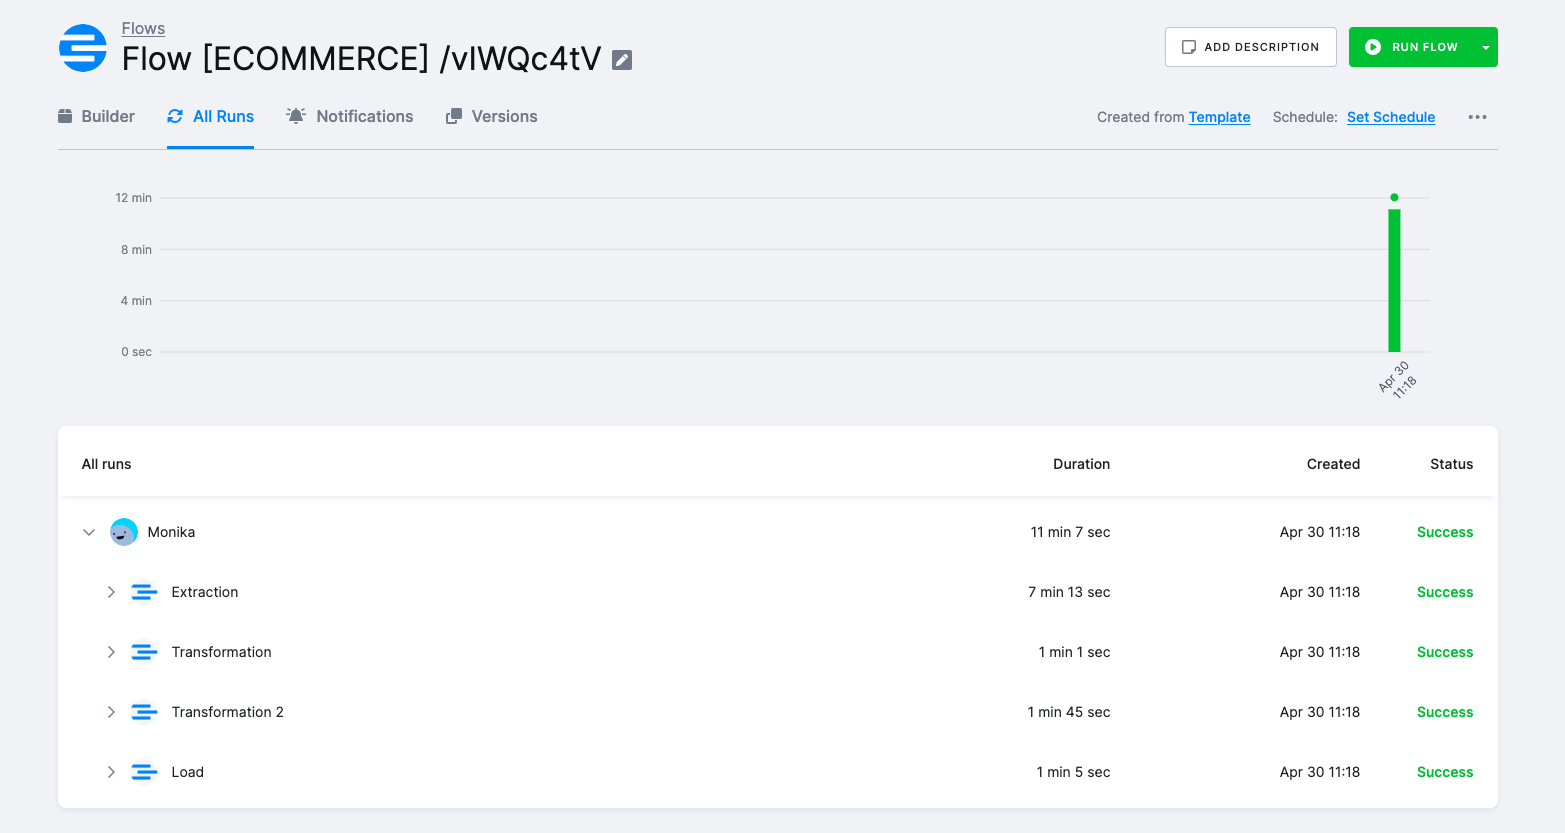Click Monika's avatar thumbnail
Screen dimensions: 1565x833
[123, 531]
